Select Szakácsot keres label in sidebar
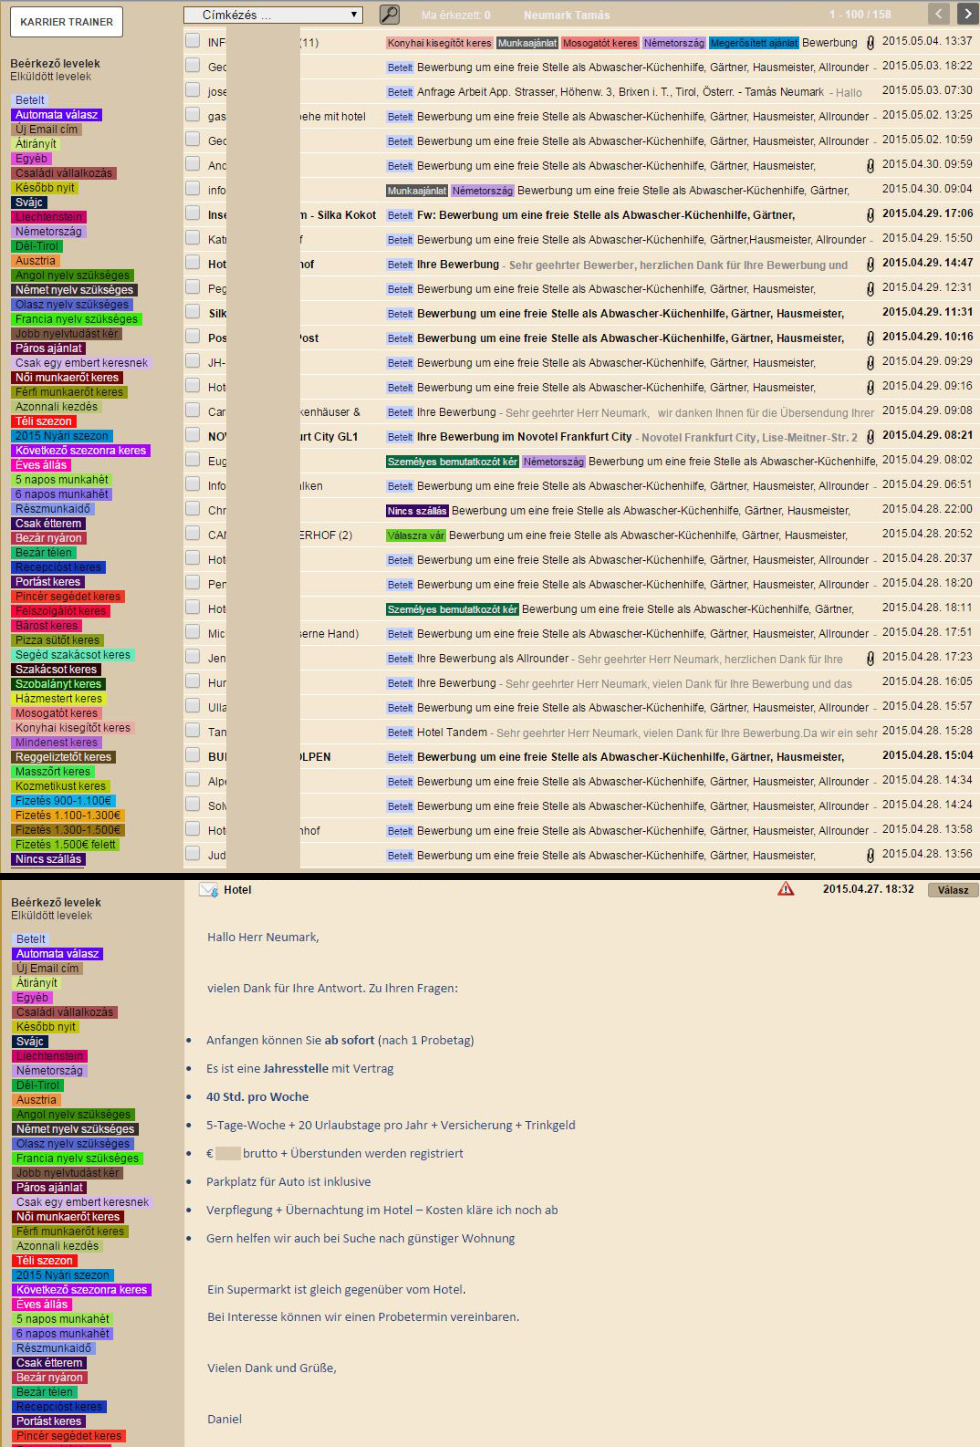The image size is (980, 1447). 56,670
